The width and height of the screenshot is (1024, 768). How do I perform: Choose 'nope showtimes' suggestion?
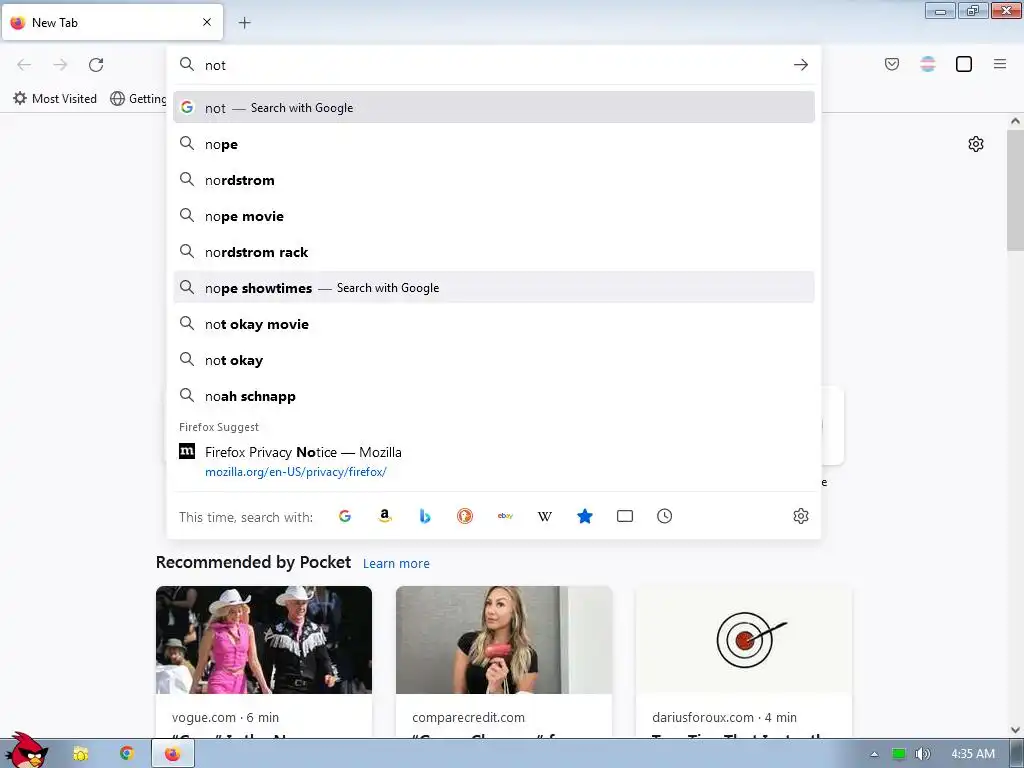(494, 288)
